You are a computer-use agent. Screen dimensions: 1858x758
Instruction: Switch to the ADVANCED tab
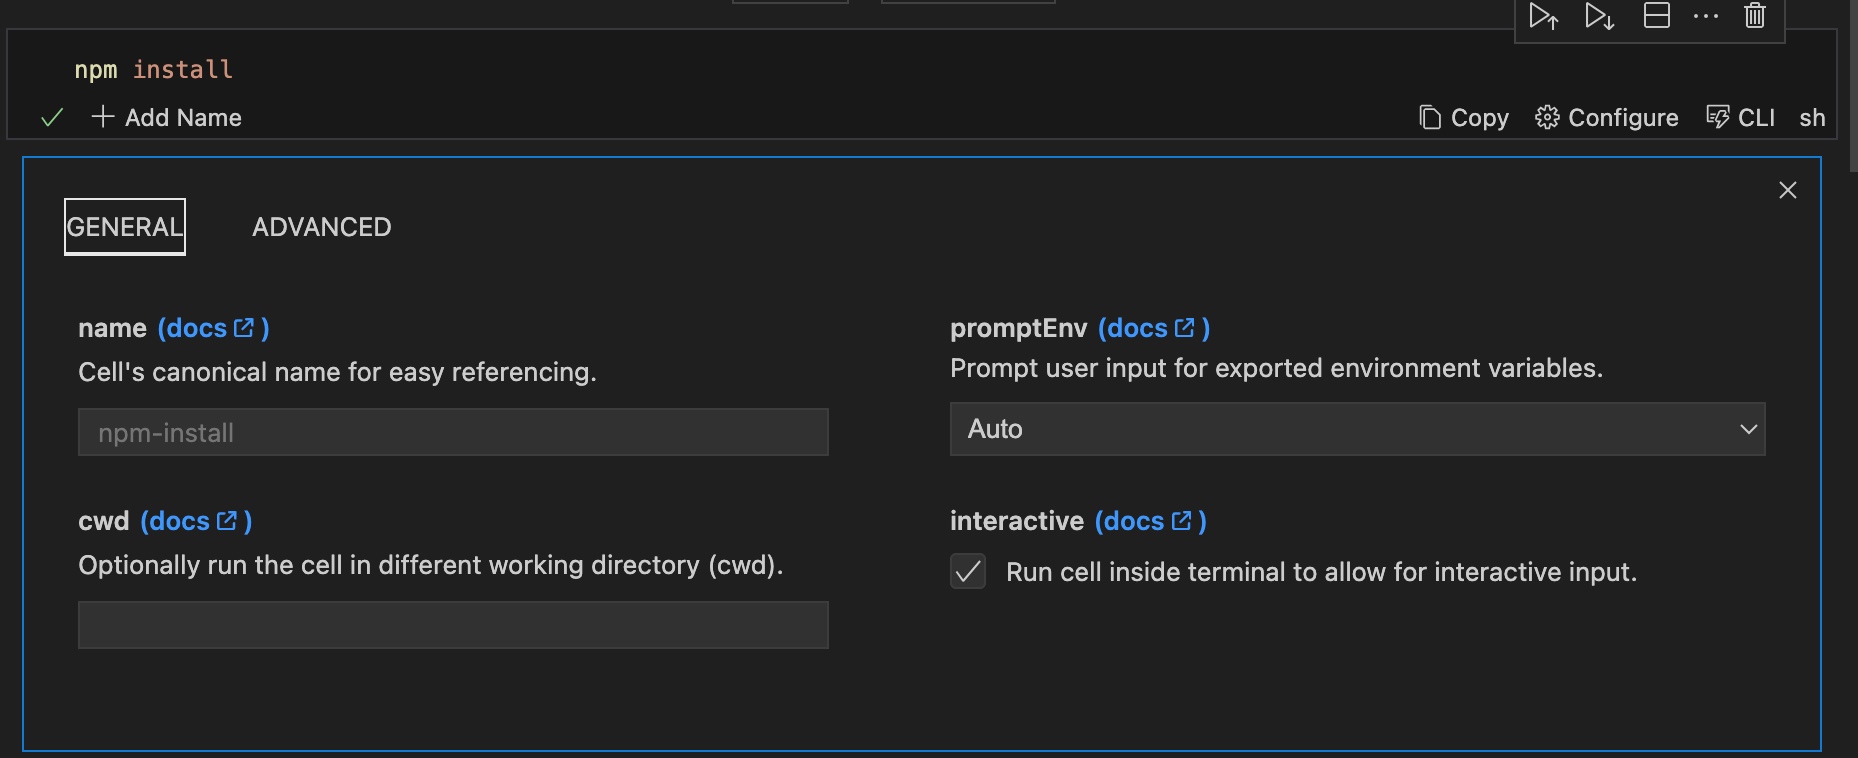click(x=321, y=227)
